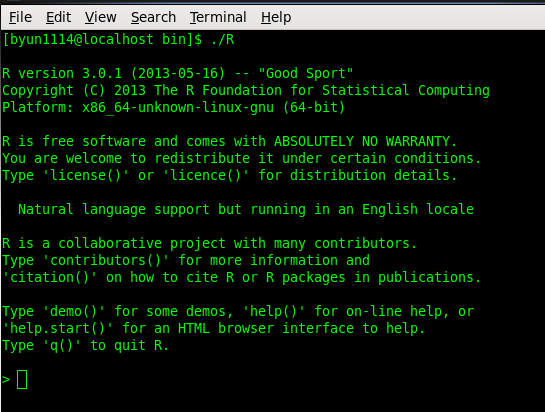
Task: Click the R prompt cursor block
Action: (22, 379)
